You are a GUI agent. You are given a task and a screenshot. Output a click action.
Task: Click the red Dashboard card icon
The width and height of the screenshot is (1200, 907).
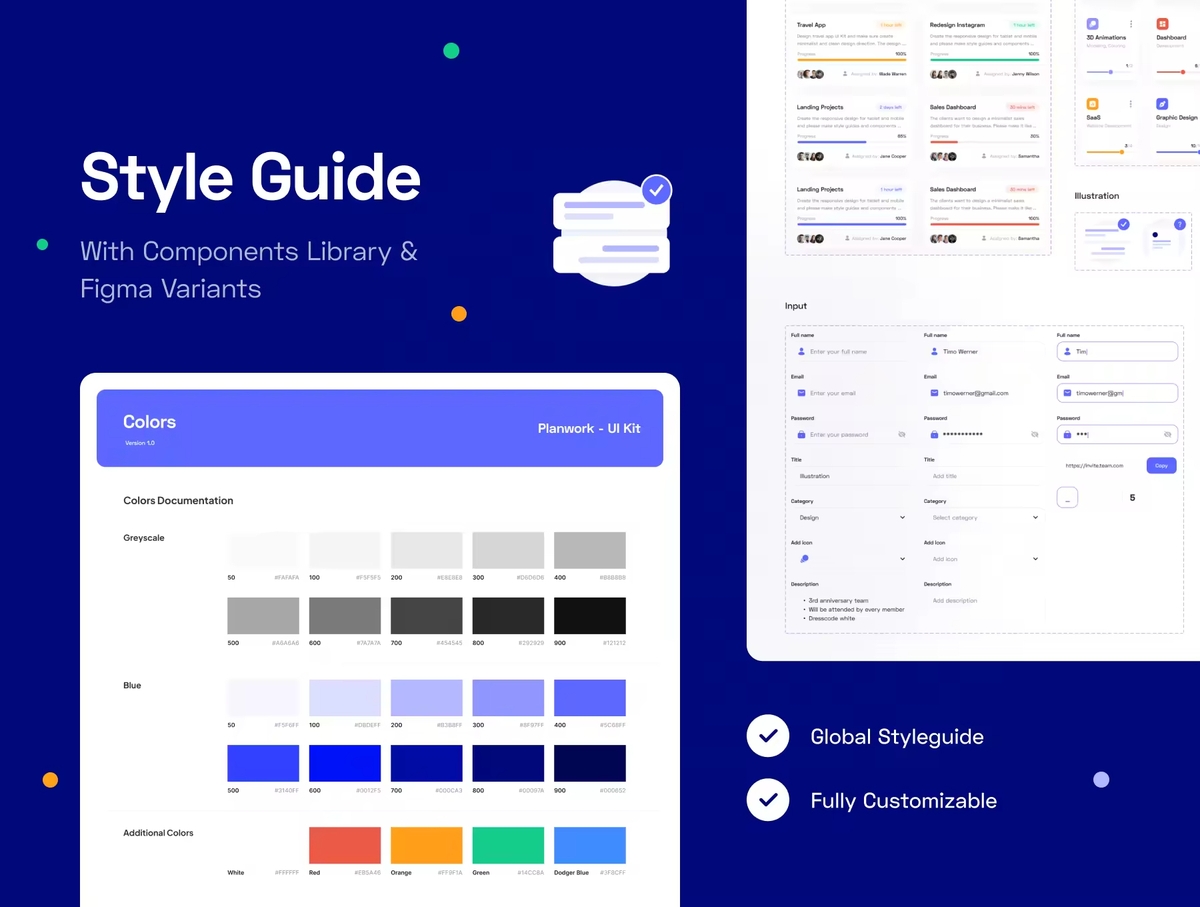pyautogui.click(x=1163, y=23)
